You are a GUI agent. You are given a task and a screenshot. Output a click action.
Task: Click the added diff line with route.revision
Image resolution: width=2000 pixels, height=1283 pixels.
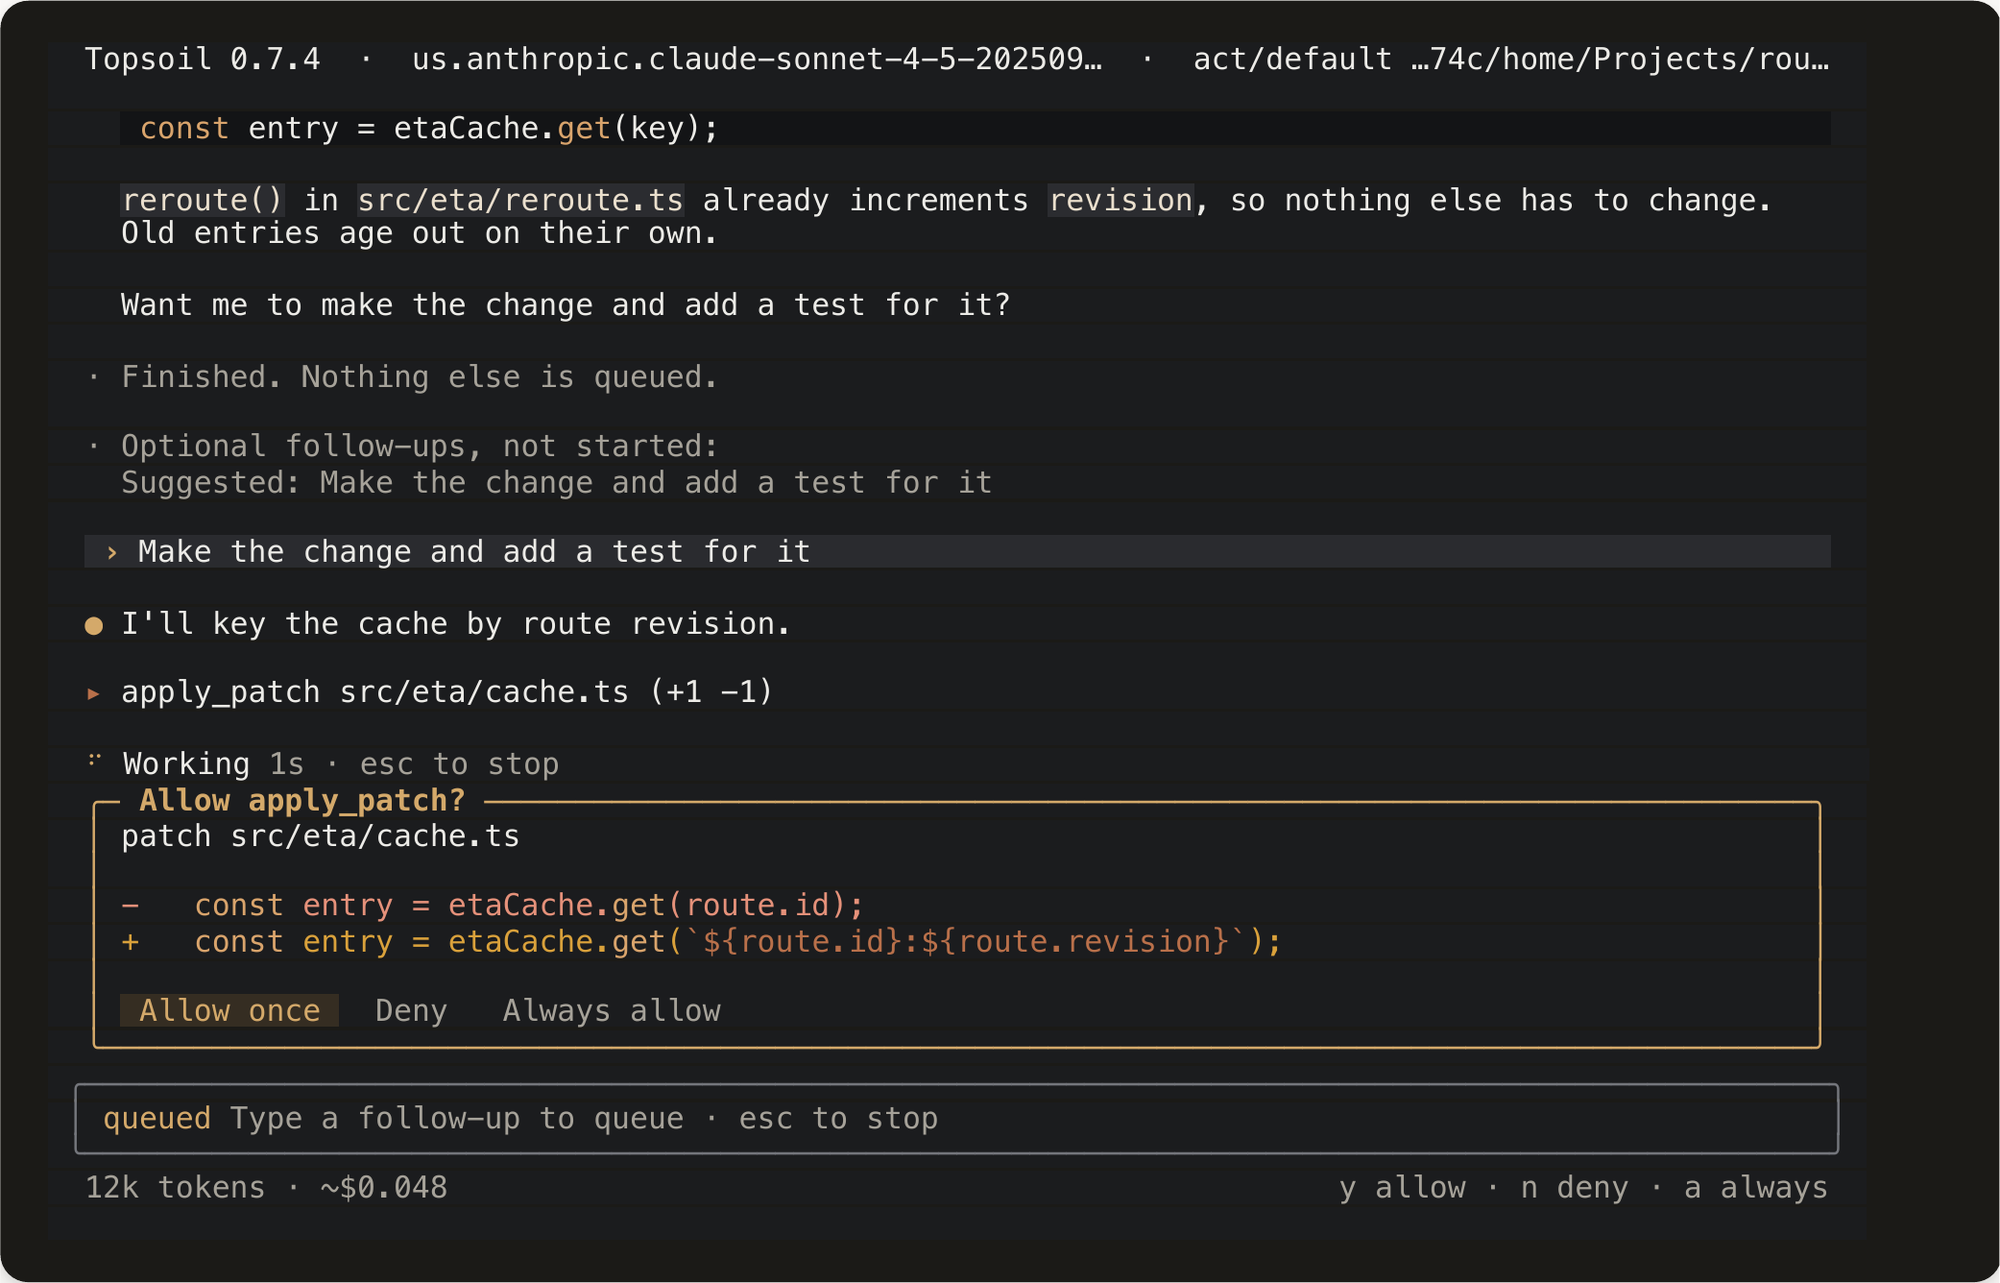701,941
